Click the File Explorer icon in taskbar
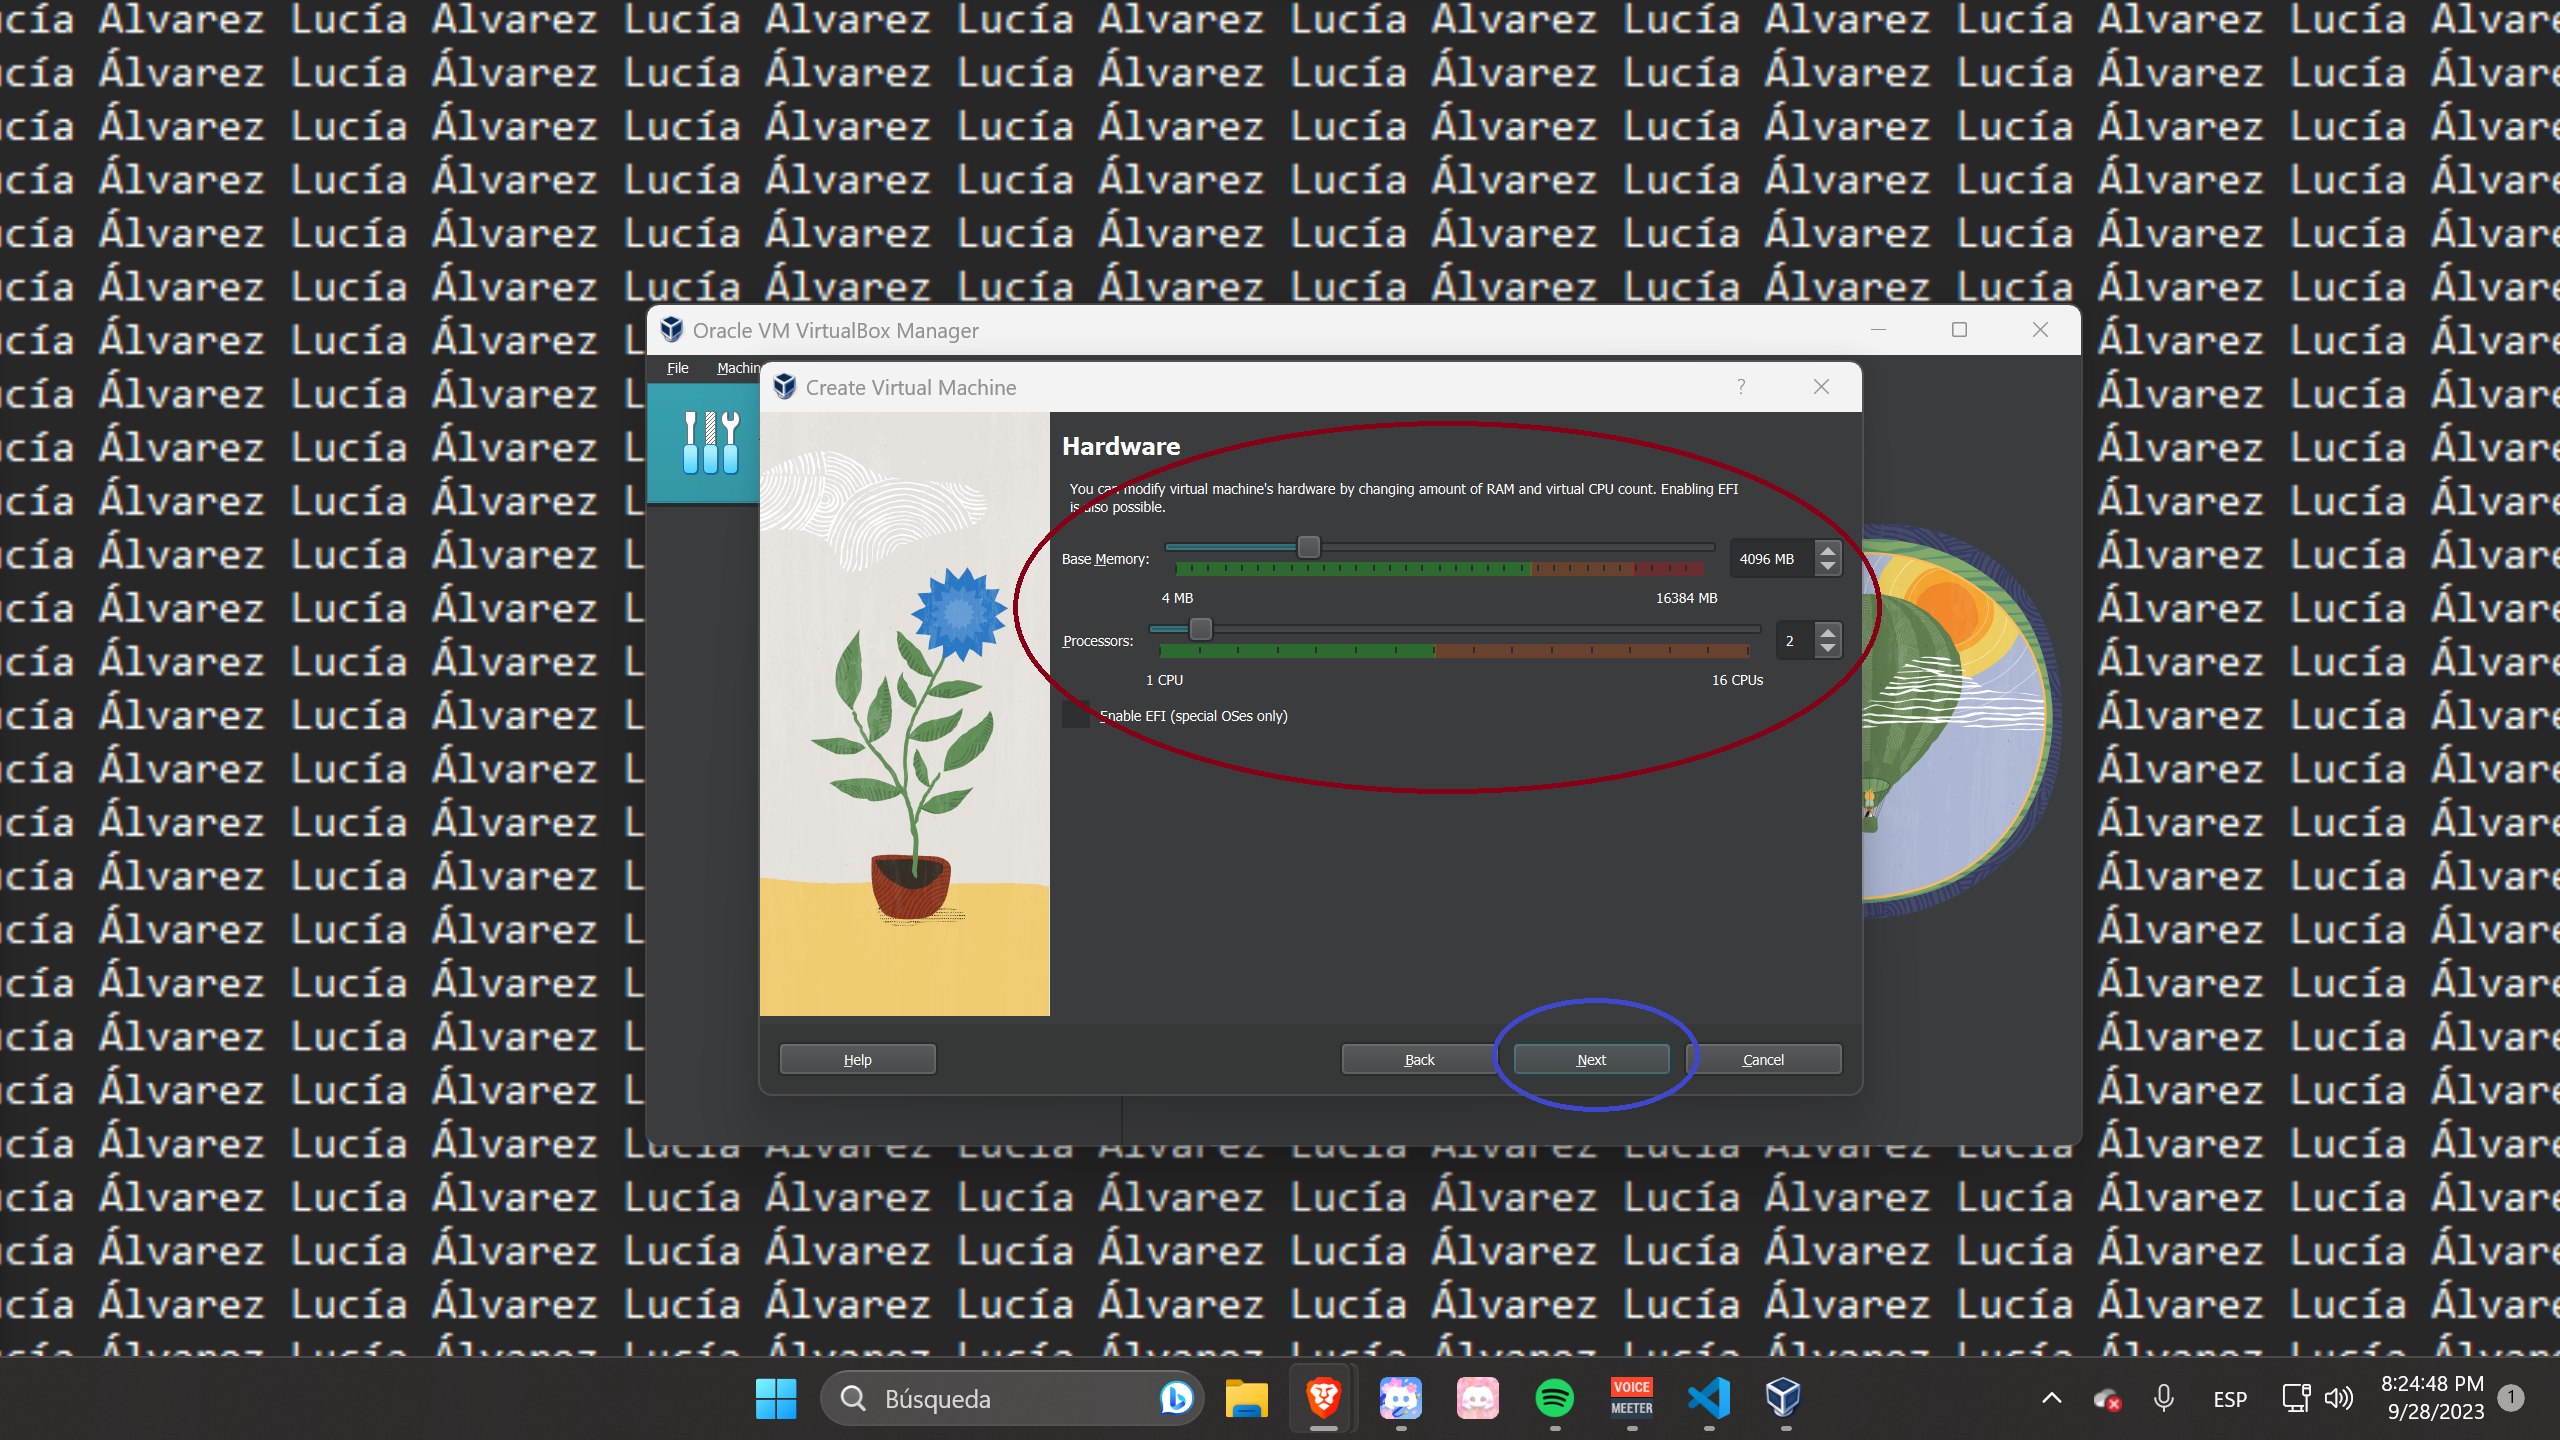Screen dimensions: 2560x1440 [x=1250, y=1398]
